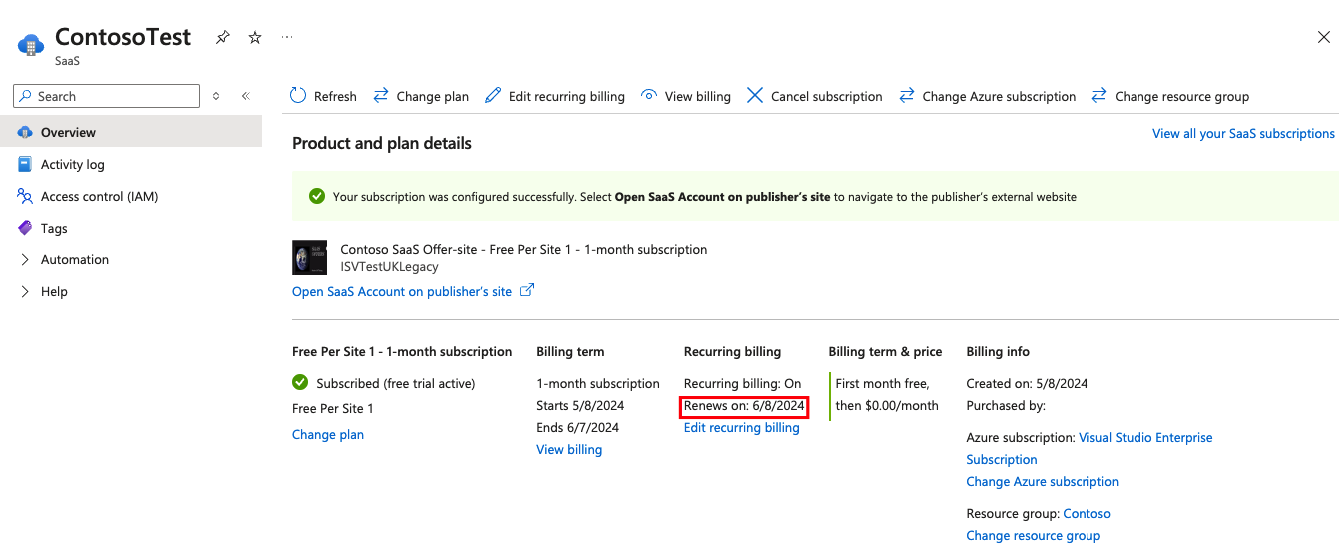Toggle the sidebar expand/collapse sort arrows
1339x545 pixels.
click(216, 96)
